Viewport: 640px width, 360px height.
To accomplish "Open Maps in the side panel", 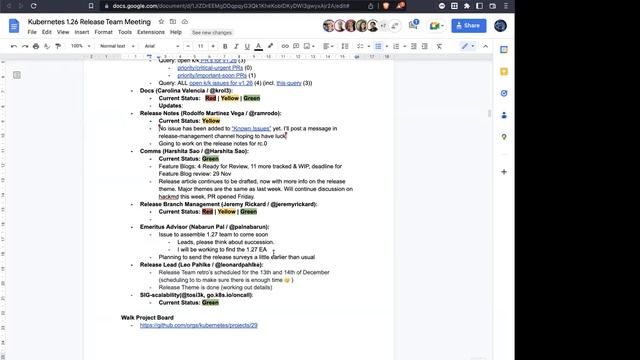I will click(x=504, y=137).
